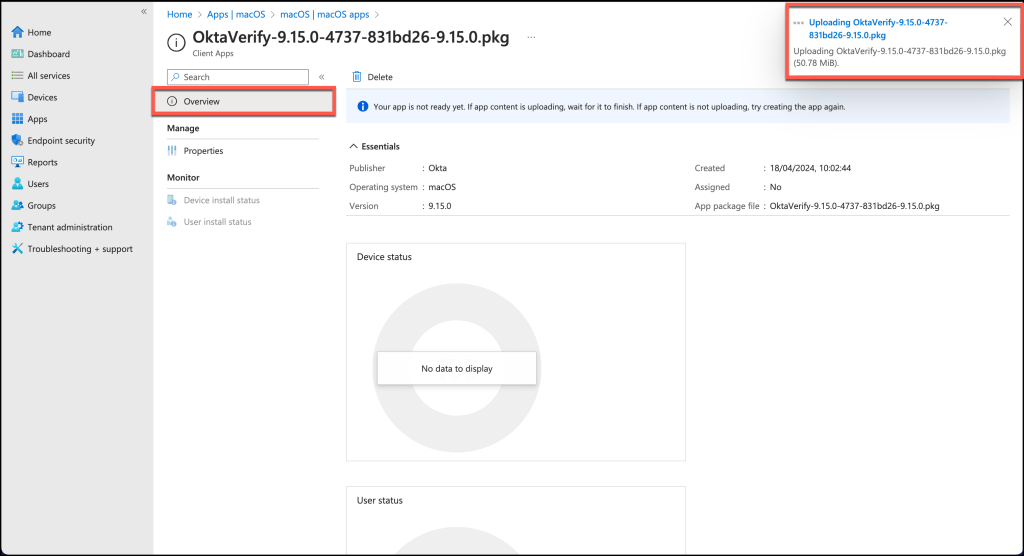Select the Groups icon in sidebar

[17, 206]
